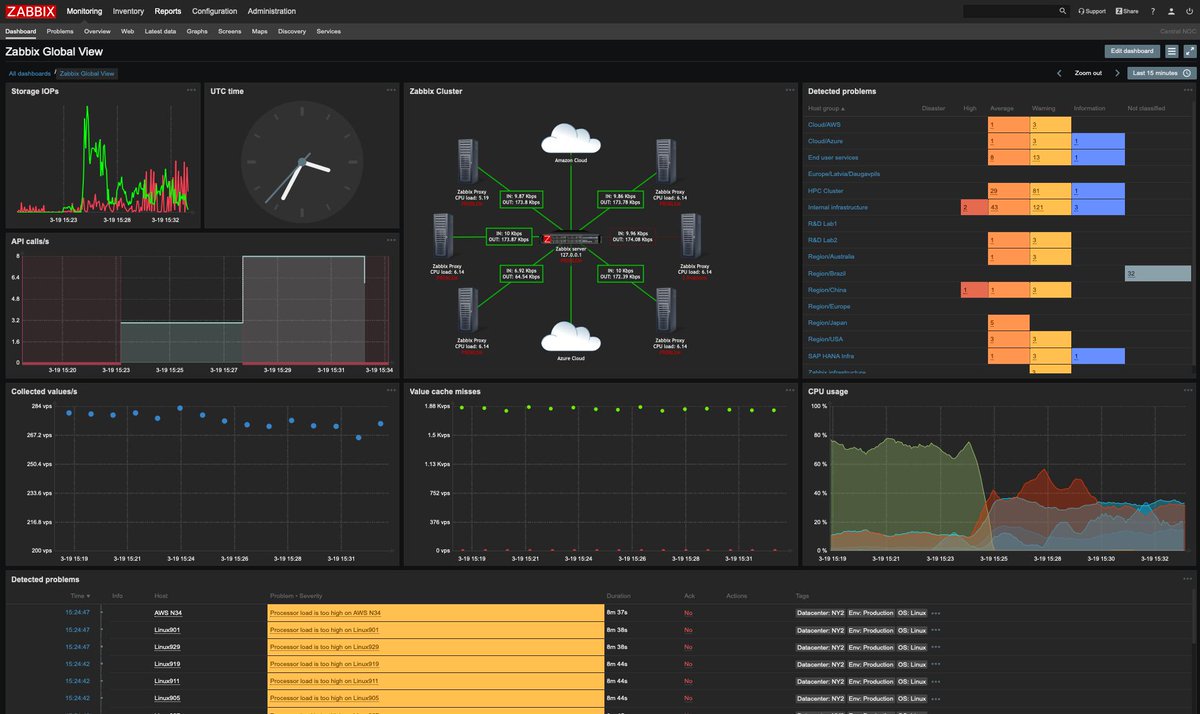Go to the Maps submenu tab
The width and height of the screenshot is (1200, 714).
tap(259, 31)
